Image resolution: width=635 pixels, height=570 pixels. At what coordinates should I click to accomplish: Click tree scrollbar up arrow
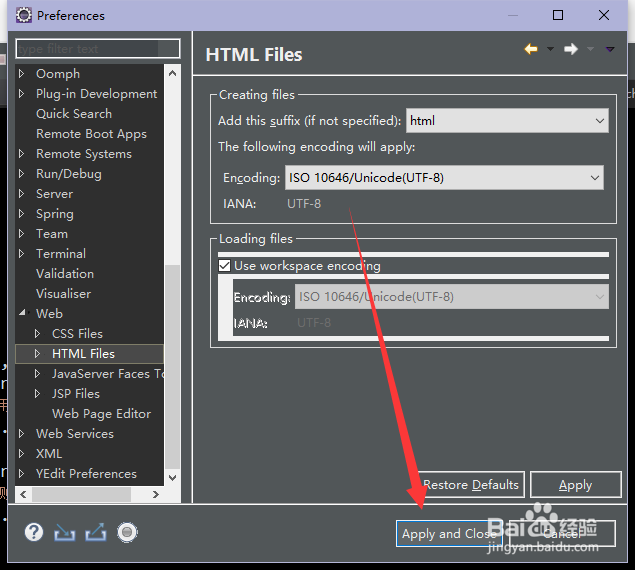click(173, 73)
